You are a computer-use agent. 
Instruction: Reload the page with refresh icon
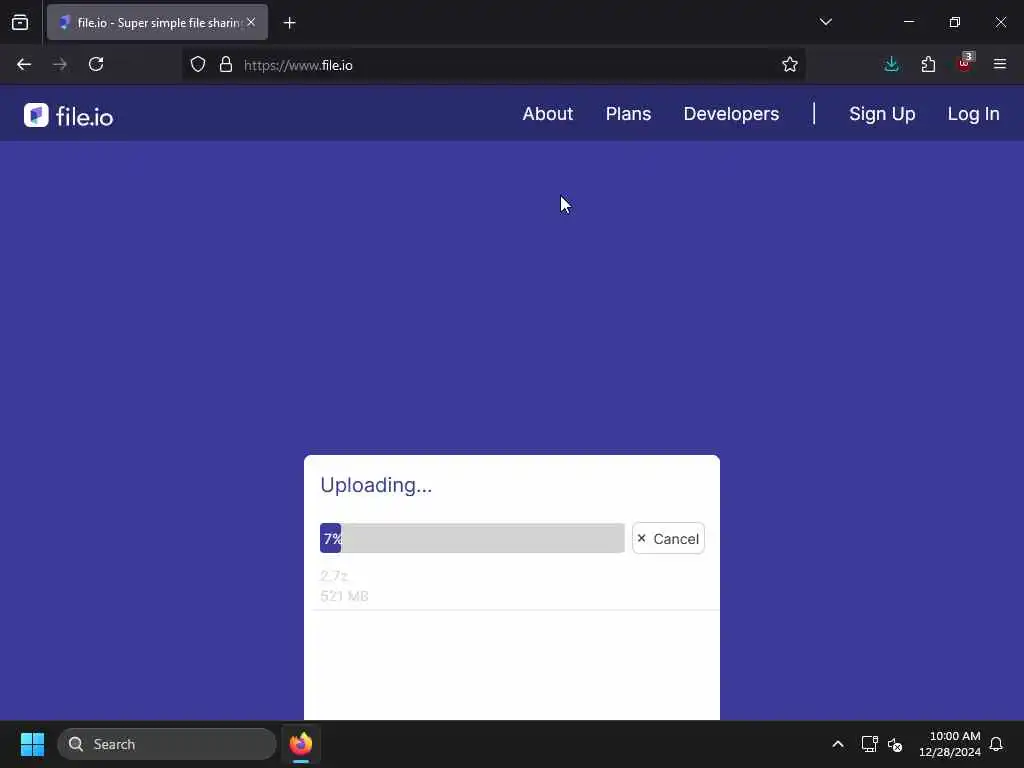pos(96,65)
